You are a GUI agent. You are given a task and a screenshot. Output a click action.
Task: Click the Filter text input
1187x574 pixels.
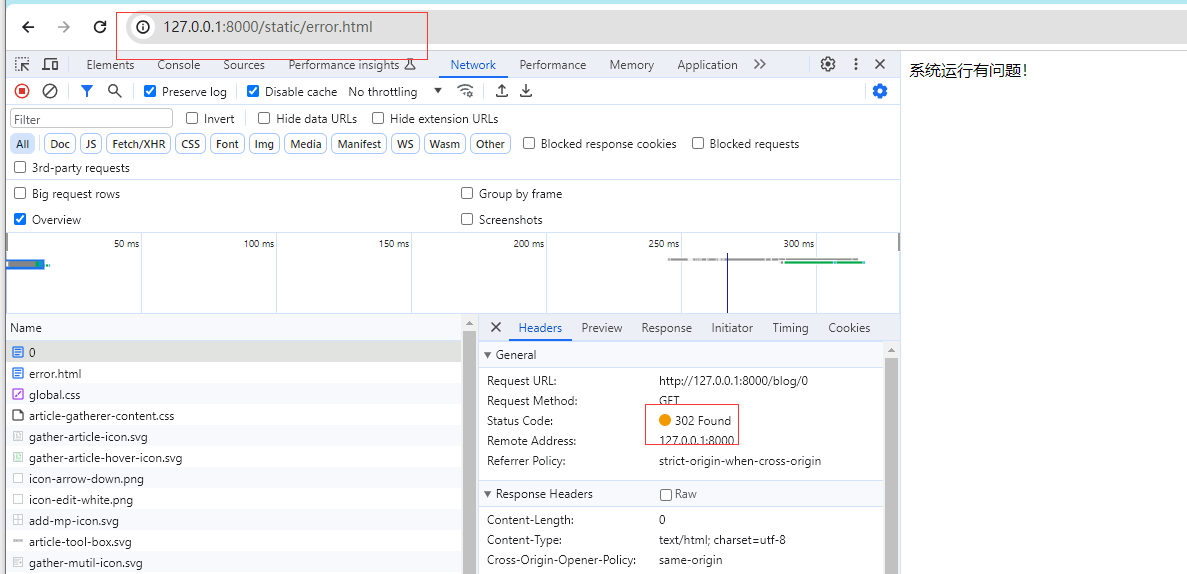point(92,119)
